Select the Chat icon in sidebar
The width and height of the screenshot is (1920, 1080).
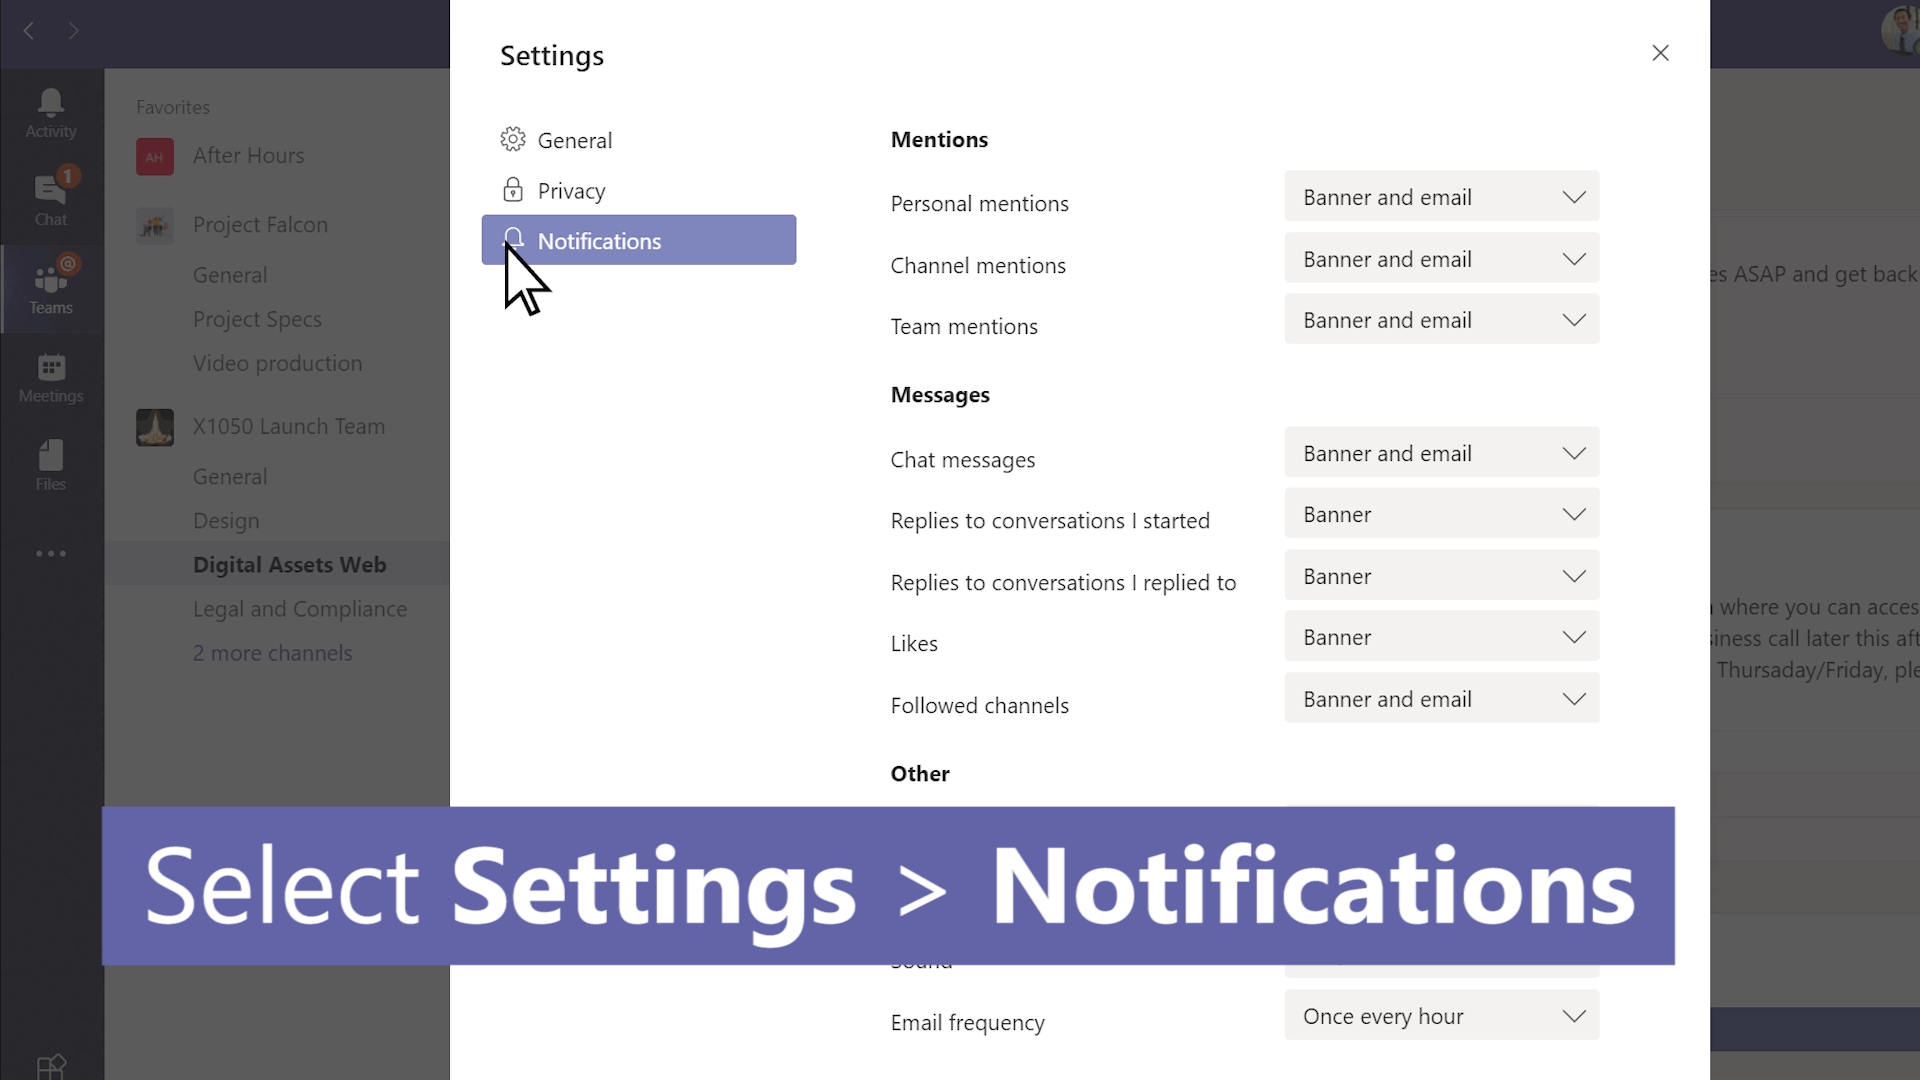[51, 200]
